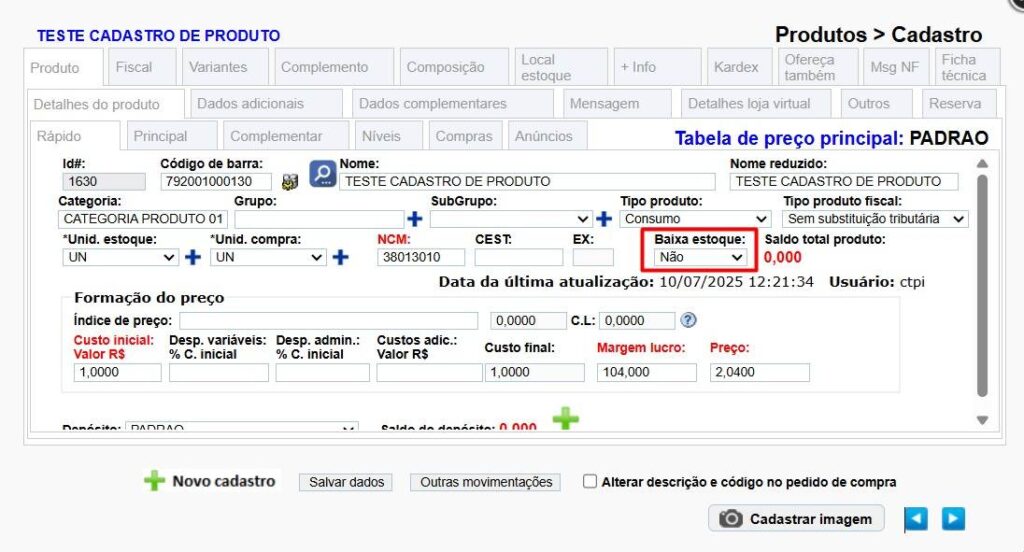
Task: Click the plus icon next to SubGrupo
Action: point(604,218)
